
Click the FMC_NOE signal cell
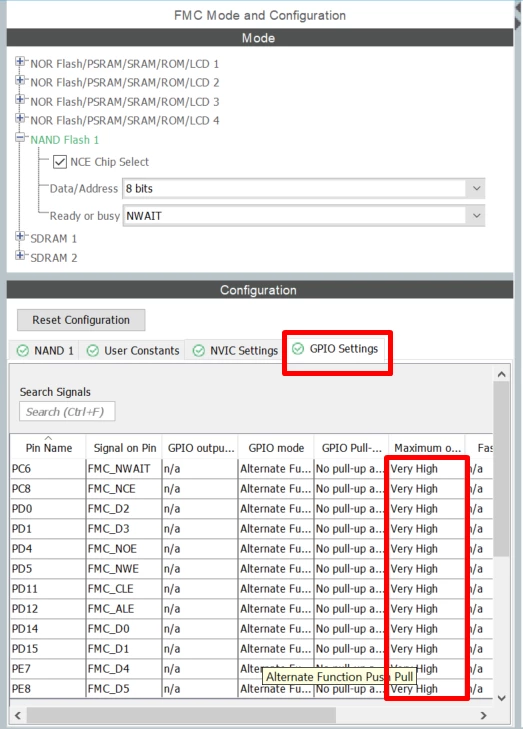125,549
